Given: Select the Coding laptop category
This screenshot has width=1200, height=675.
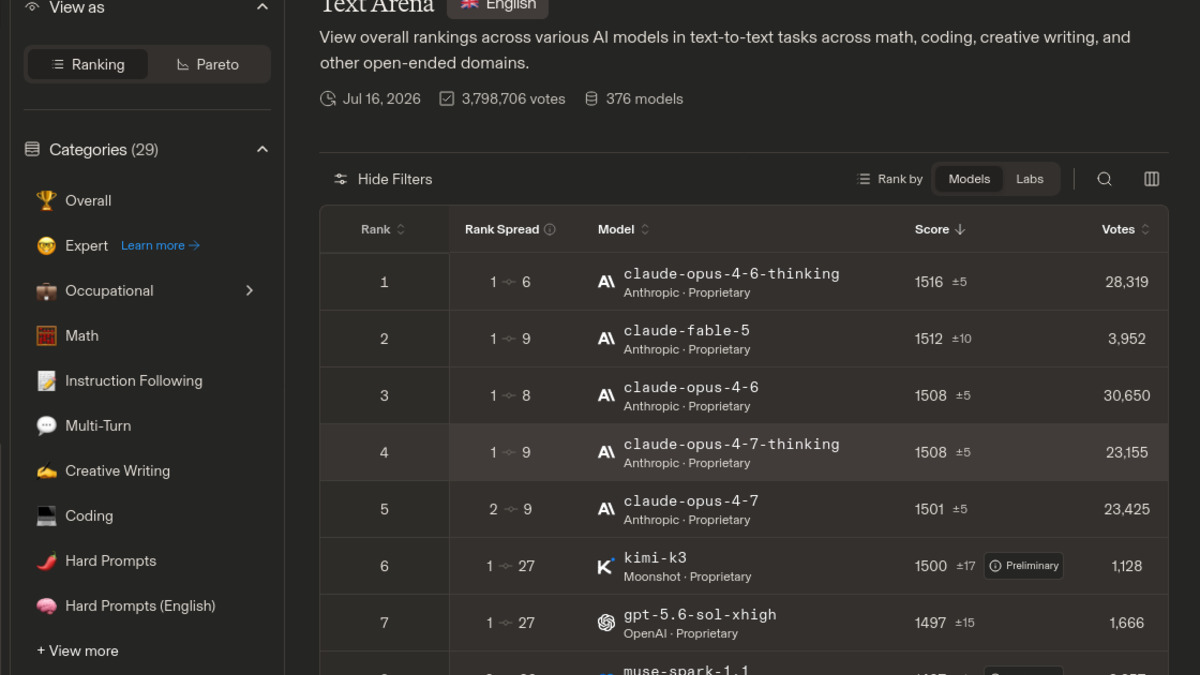Looking at the screenshot, I should pos(46,515).
